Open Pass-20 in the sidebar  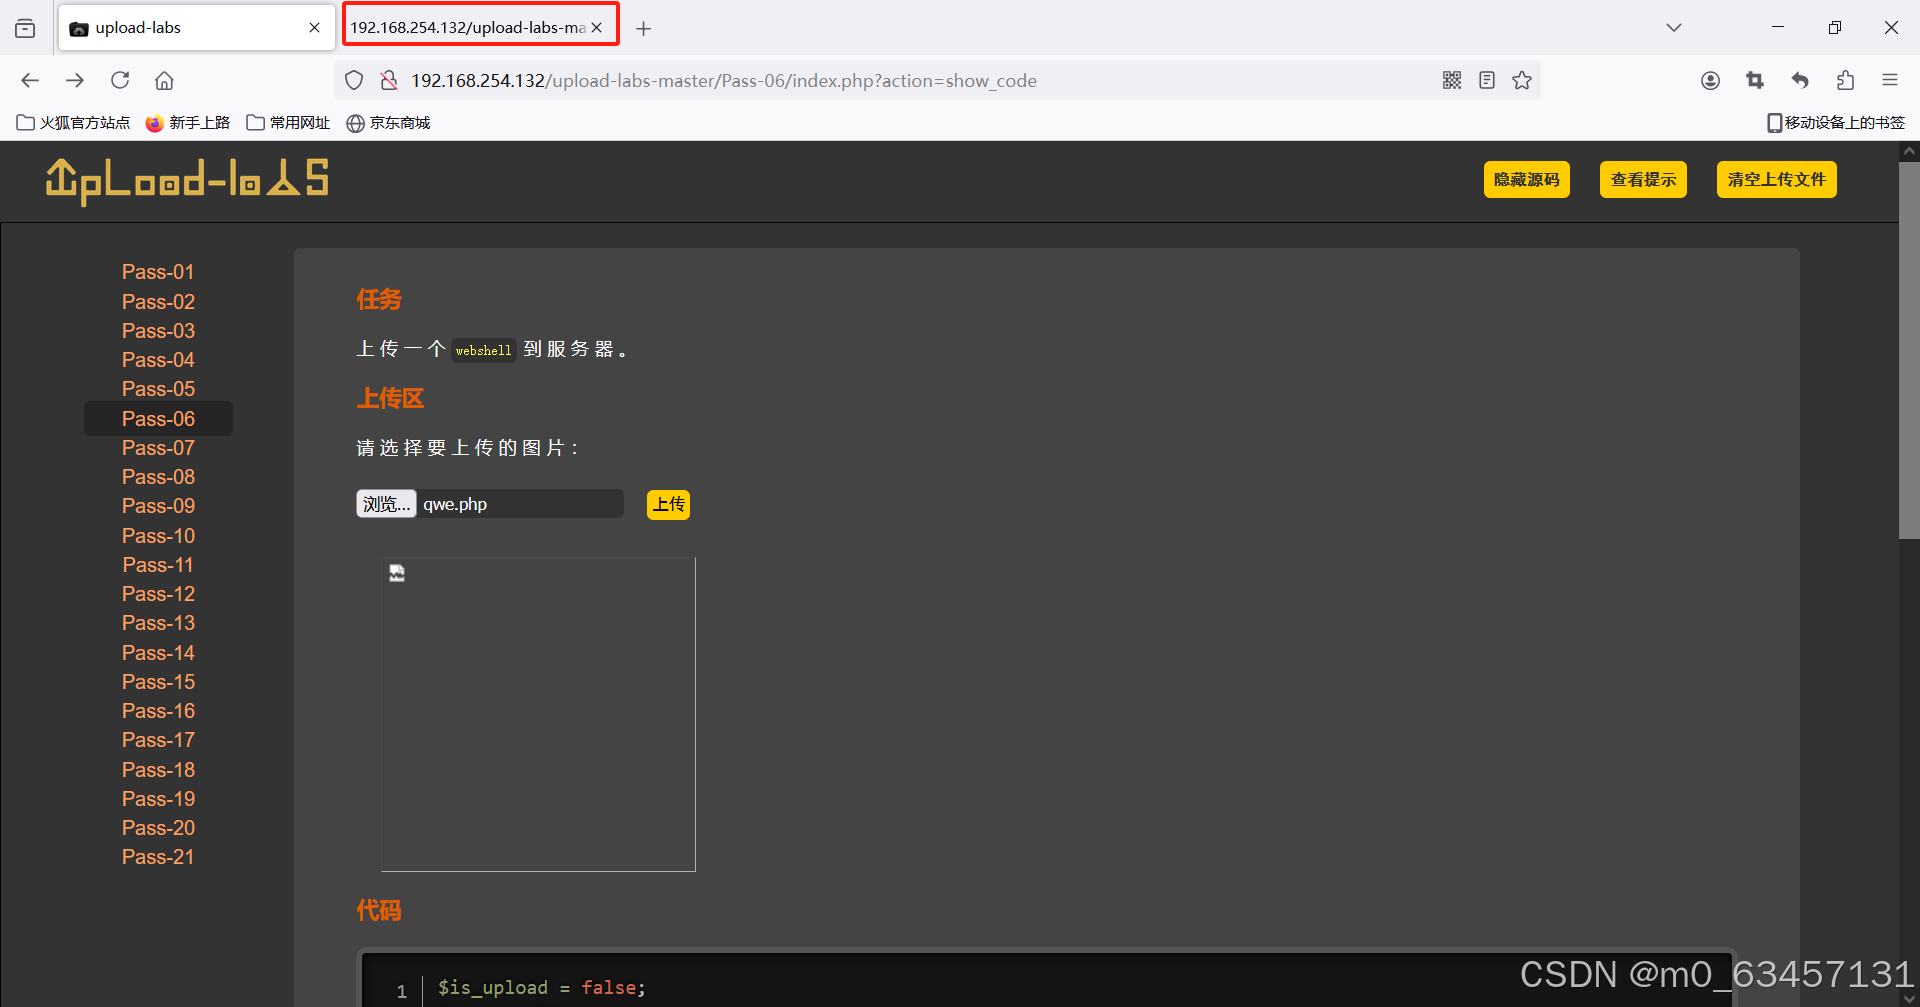coord(158,828)
